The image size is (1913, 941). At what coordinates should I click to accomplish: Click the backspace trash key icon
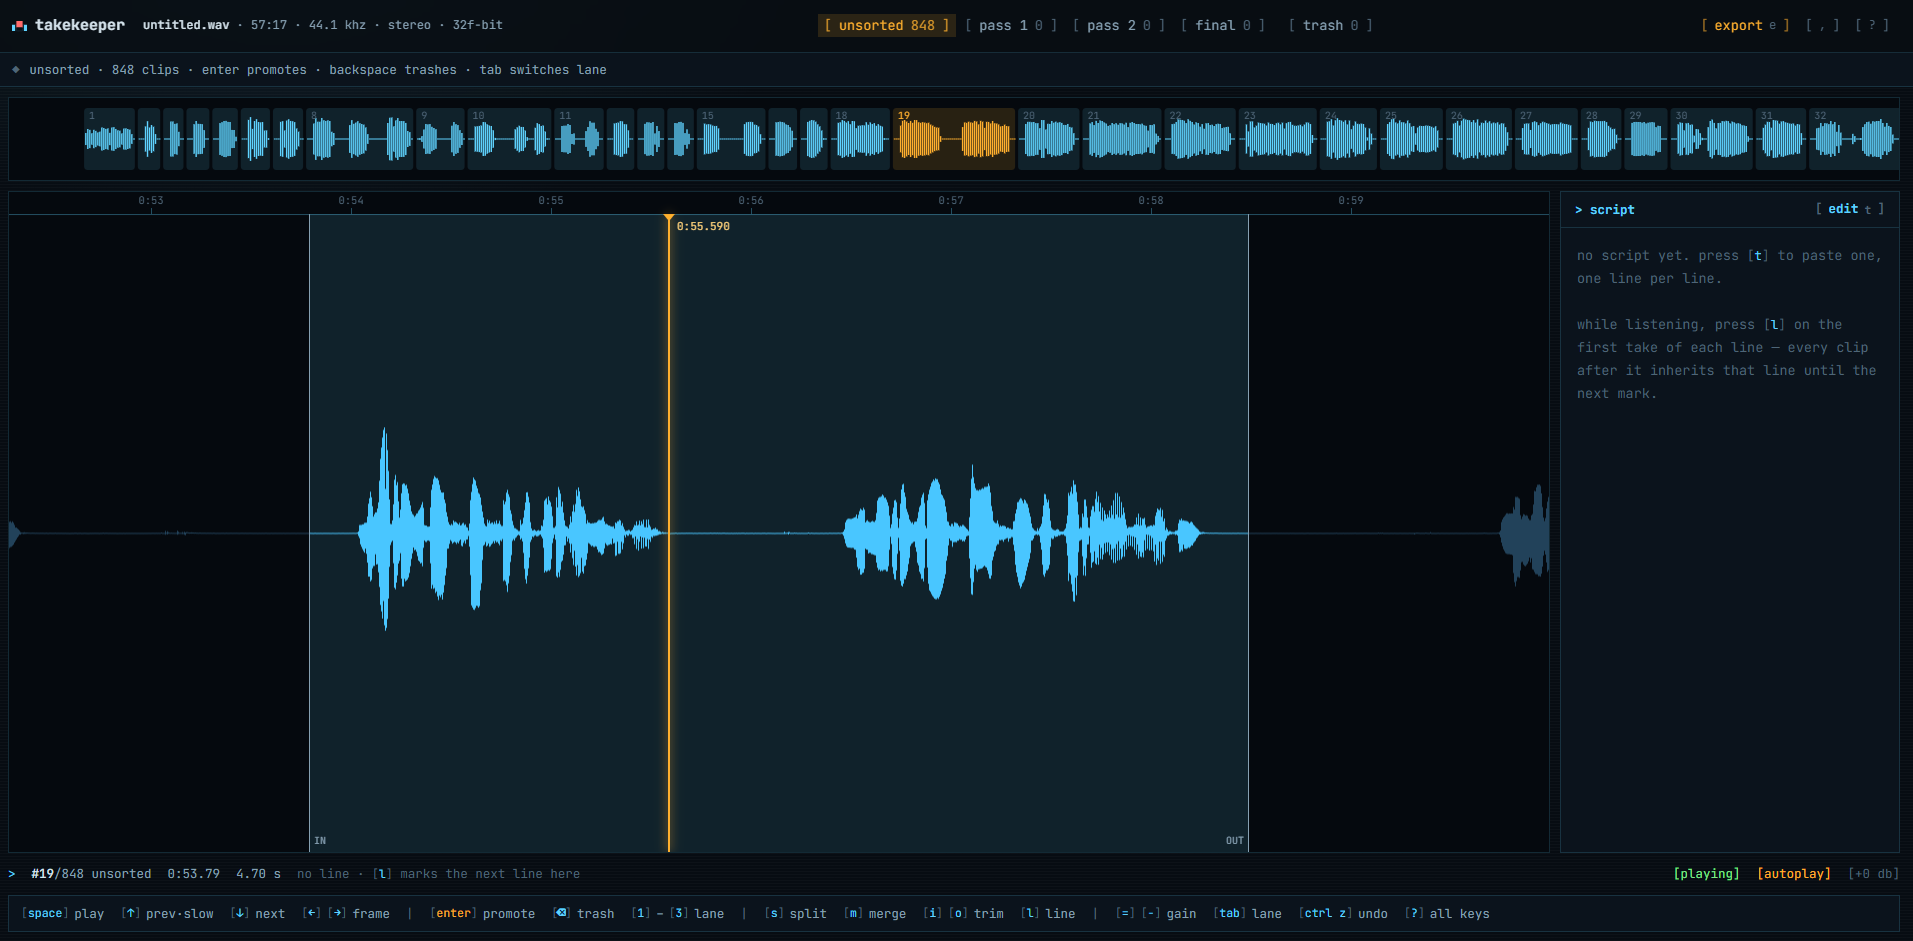[562, 914]
